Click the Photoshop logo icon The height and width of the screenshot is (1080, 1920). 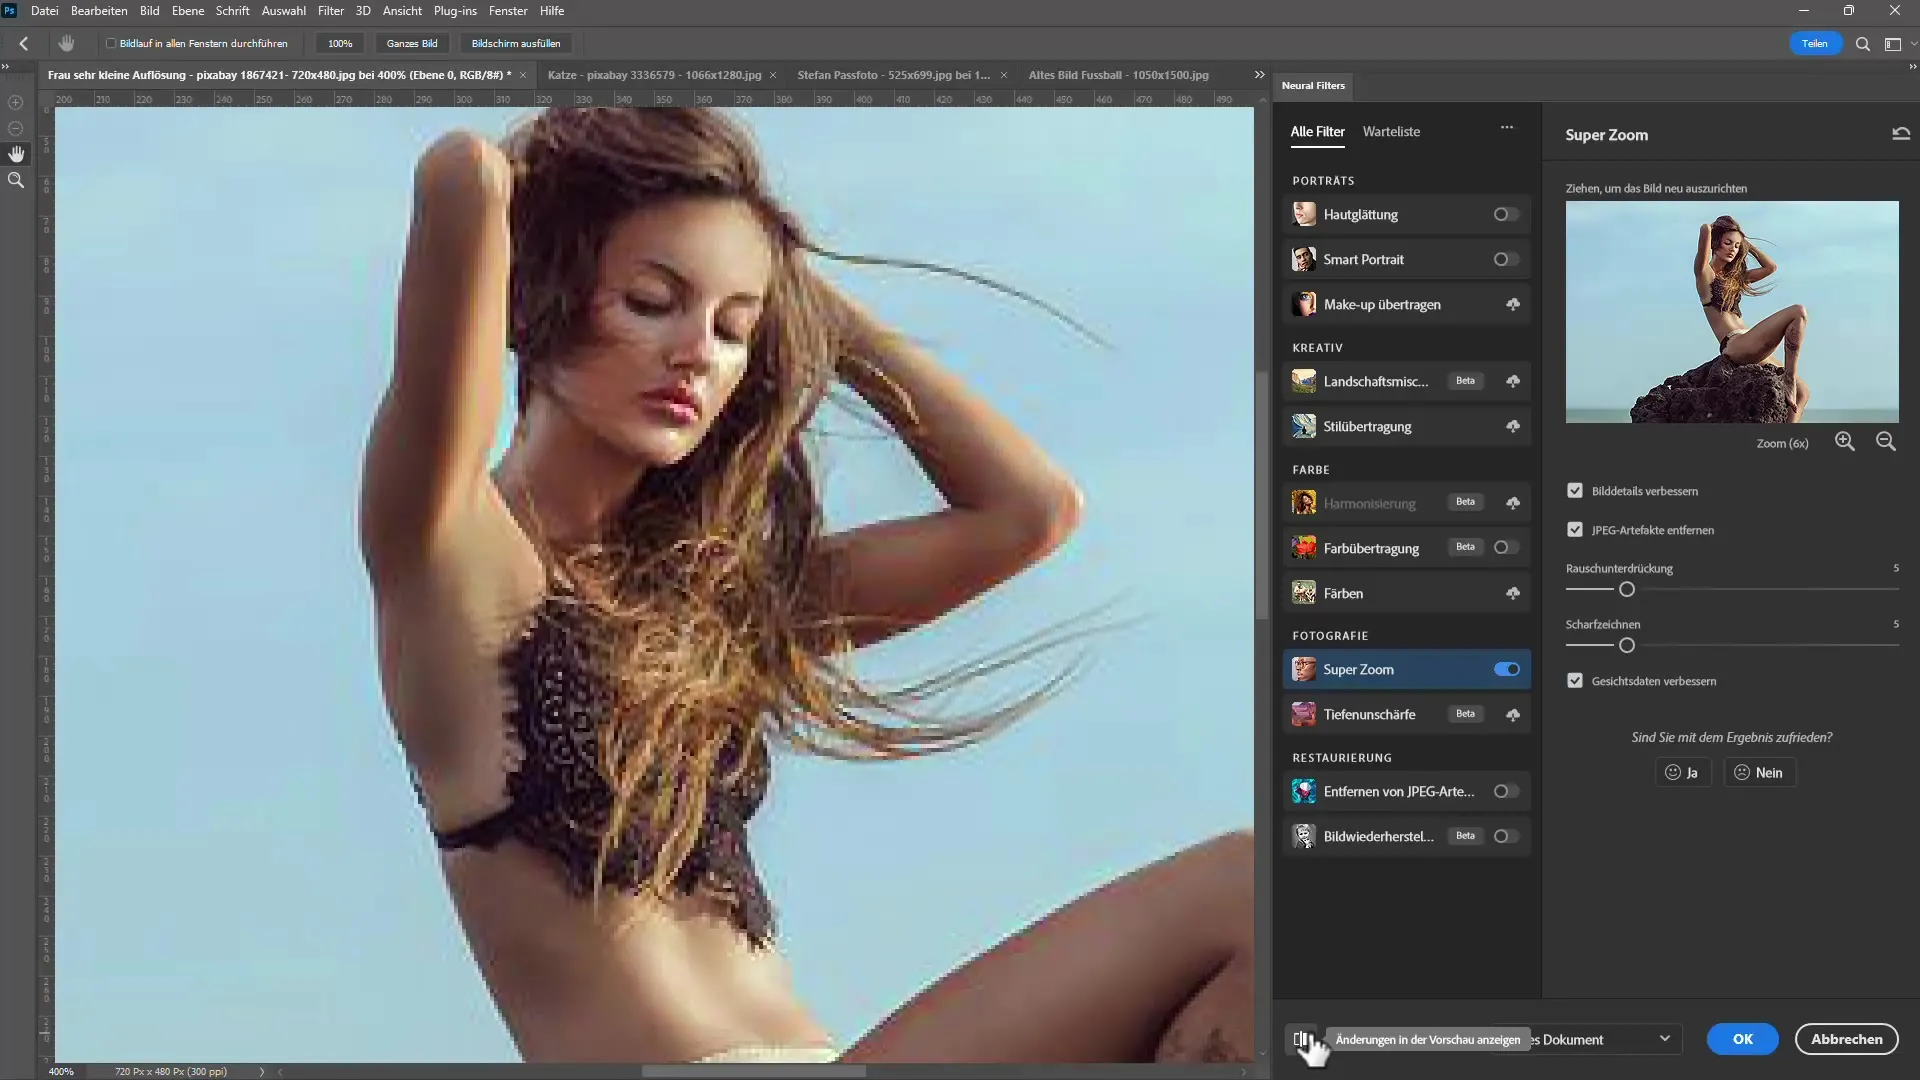10,11
